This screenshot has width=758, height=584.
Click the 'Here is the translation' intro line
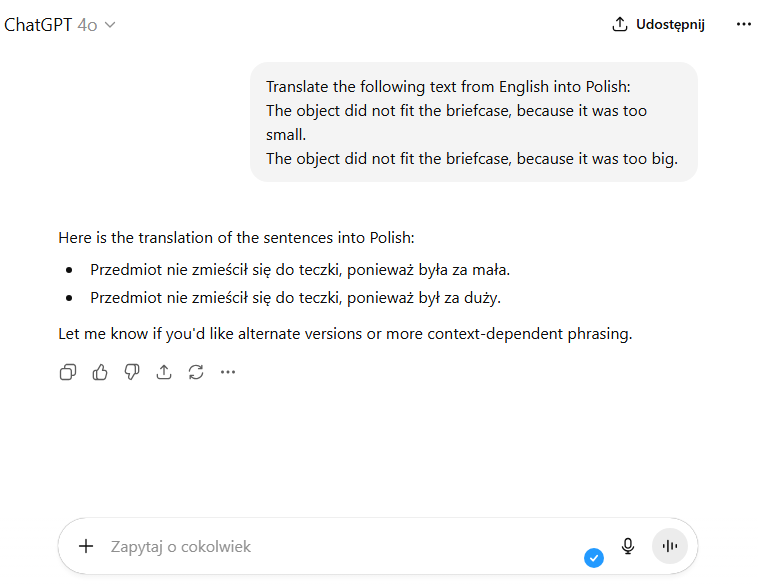tap(236, 238)
